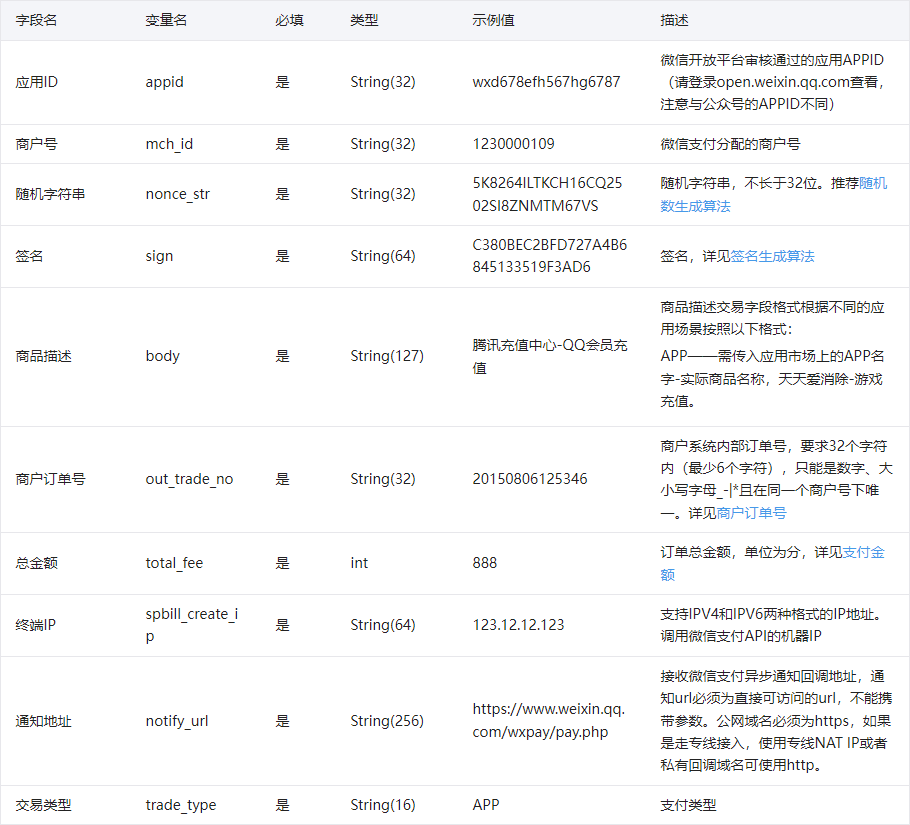Viewport: 910px width, 825px height.
Task: Click String(64) in the spbill_create_ip row
Action: pos(383,625)
